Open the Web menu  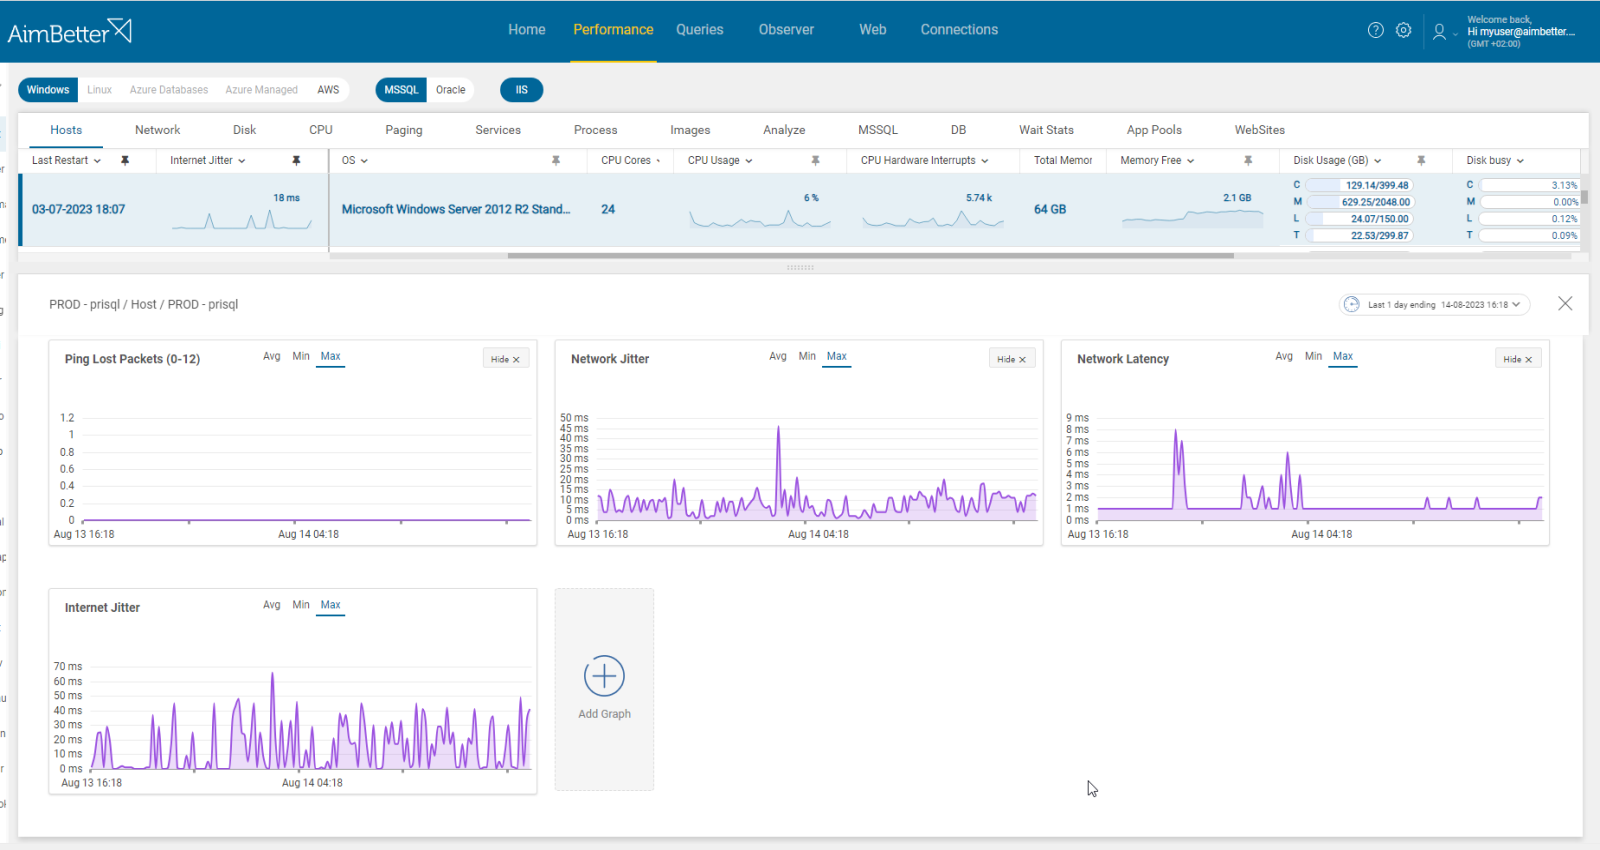click(872, 30)
